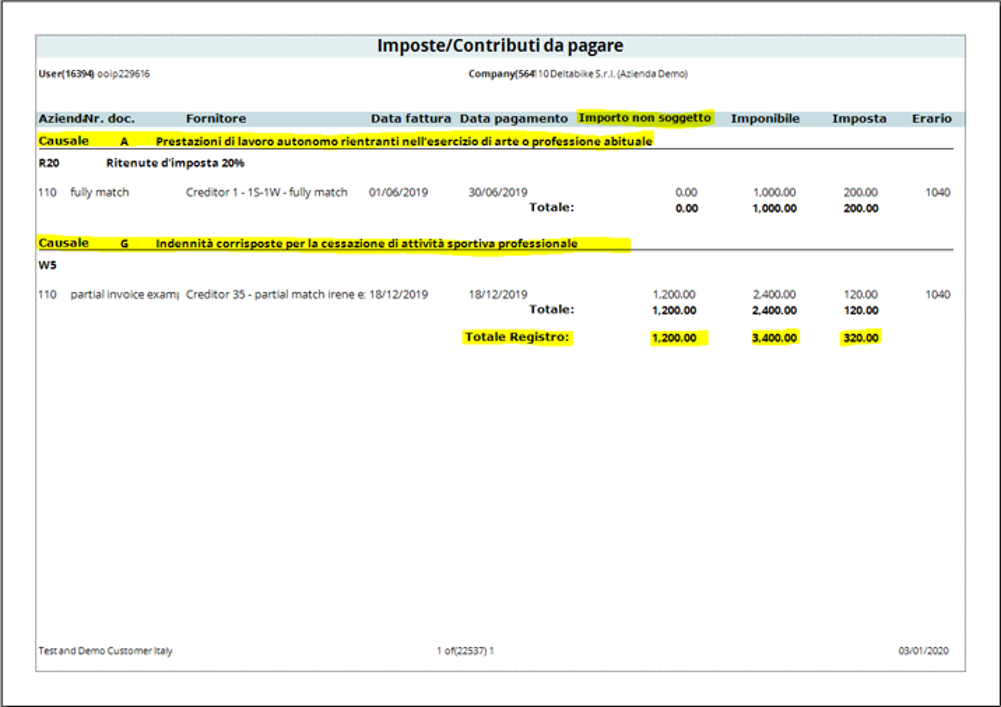Click the footer text Test and Demo Customer Italy

coord(105,651)
